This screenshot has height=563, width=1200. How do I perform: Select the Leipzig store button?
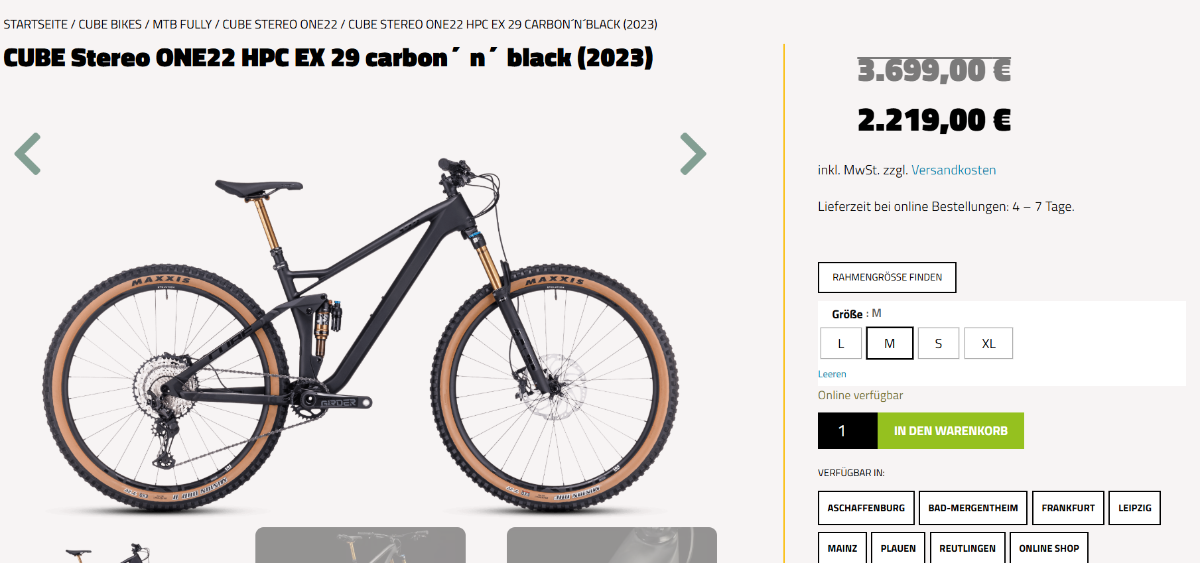pyautogui.click(x=1135, y=508)
